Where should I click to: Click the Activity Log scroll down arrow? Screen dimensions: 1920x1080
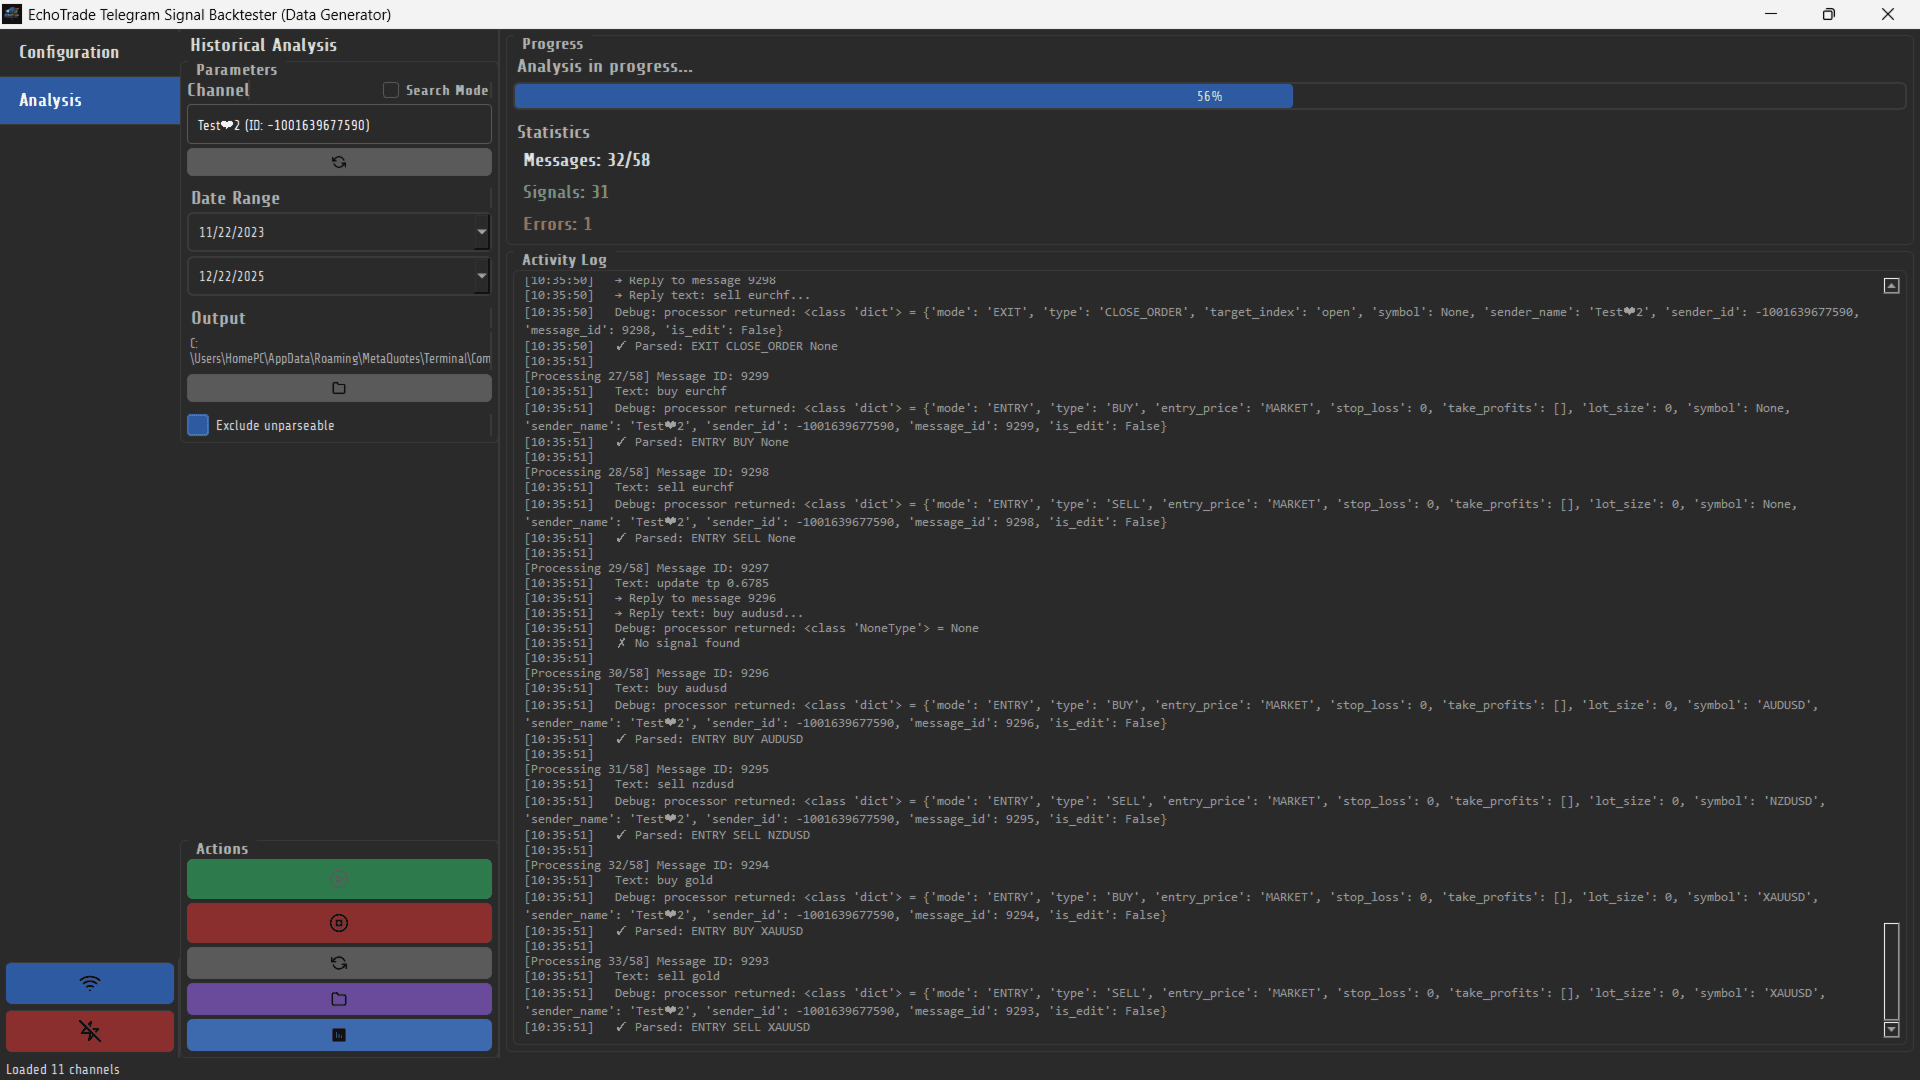1891,1029
